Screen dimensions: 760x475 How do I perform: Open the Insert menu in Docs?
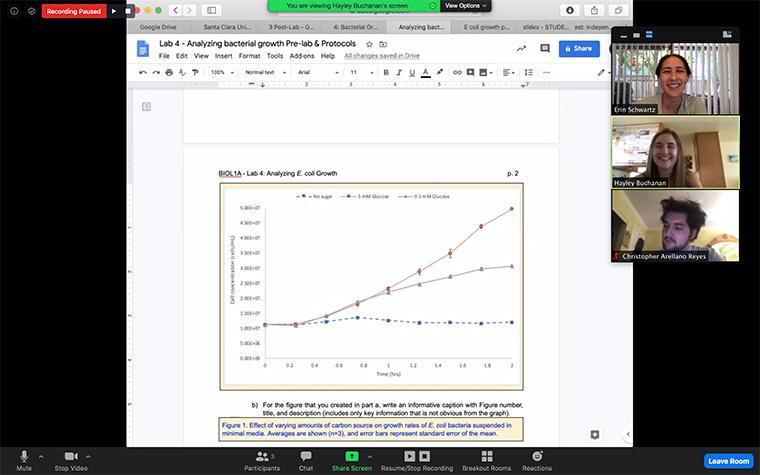point(224,56)
